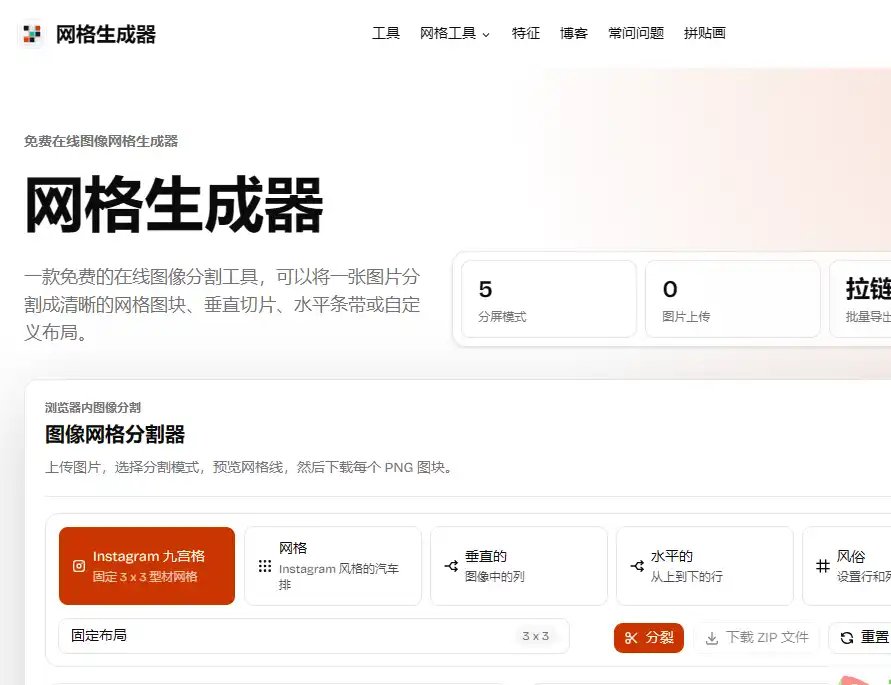Click the text 固定 3 x 3 型材网格
The height and width of the screenshot is (685, 891).
(x=145, y=576)
